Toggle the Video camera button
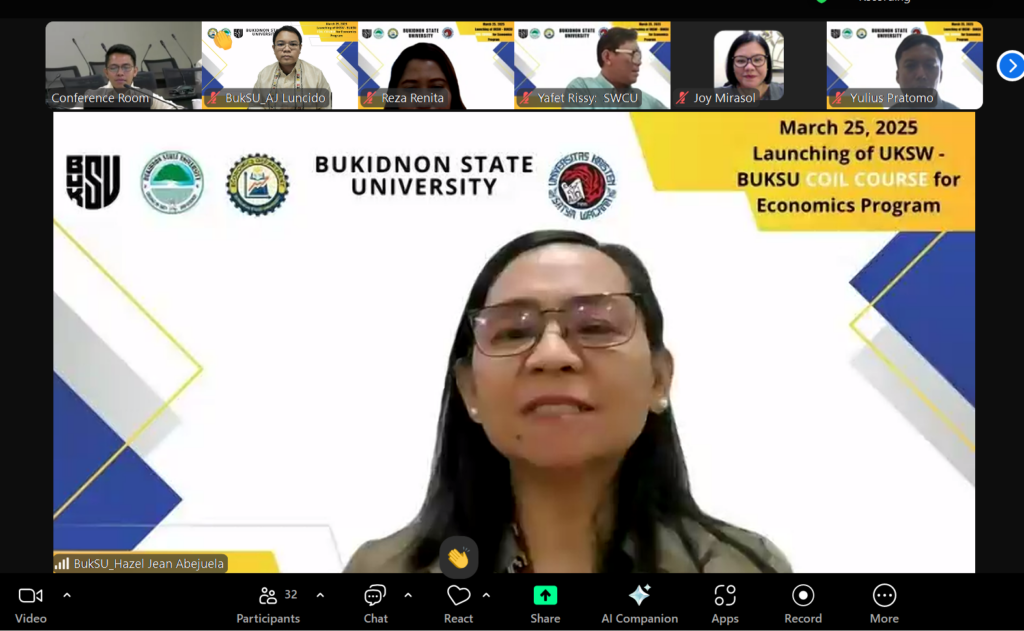The width and height of the screenshot is (1024, 631). pos(31,604)
